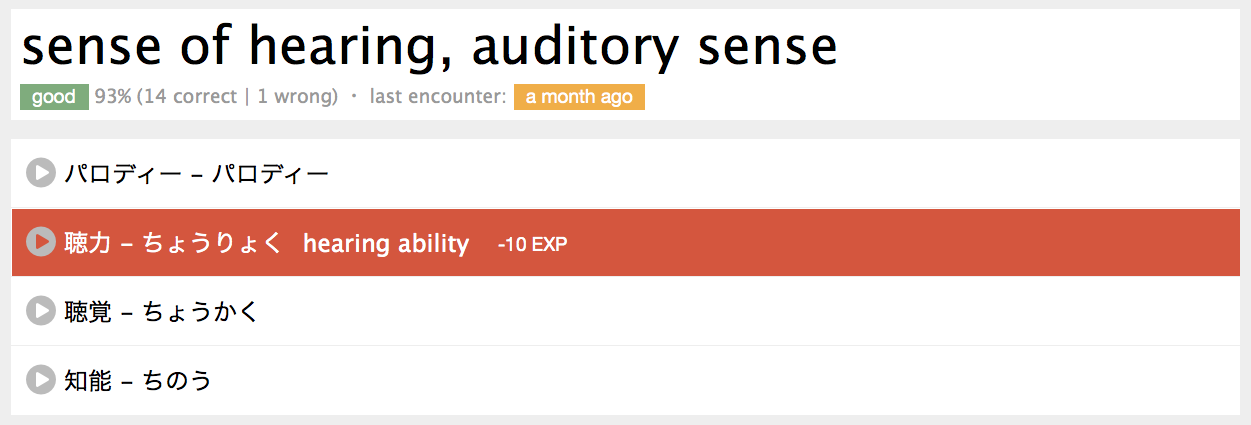
Task: Click the 93% accuracy statistic
Action: point(113,97)
